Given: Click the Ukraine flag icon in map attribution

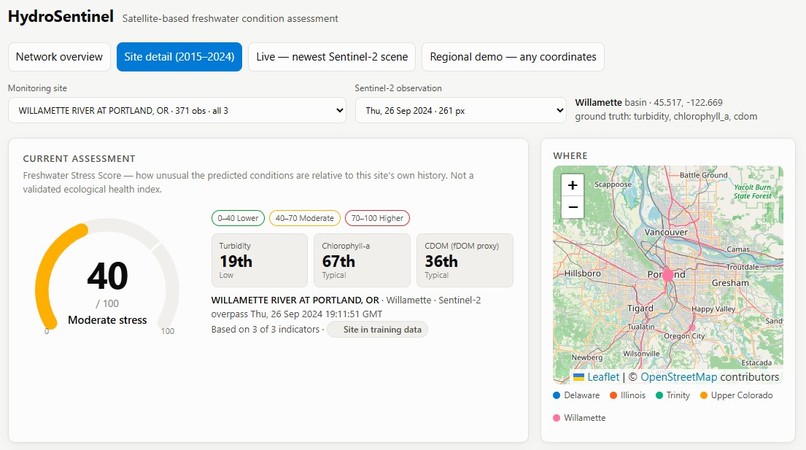Looking at the screenshot, I should pos(579,377).
